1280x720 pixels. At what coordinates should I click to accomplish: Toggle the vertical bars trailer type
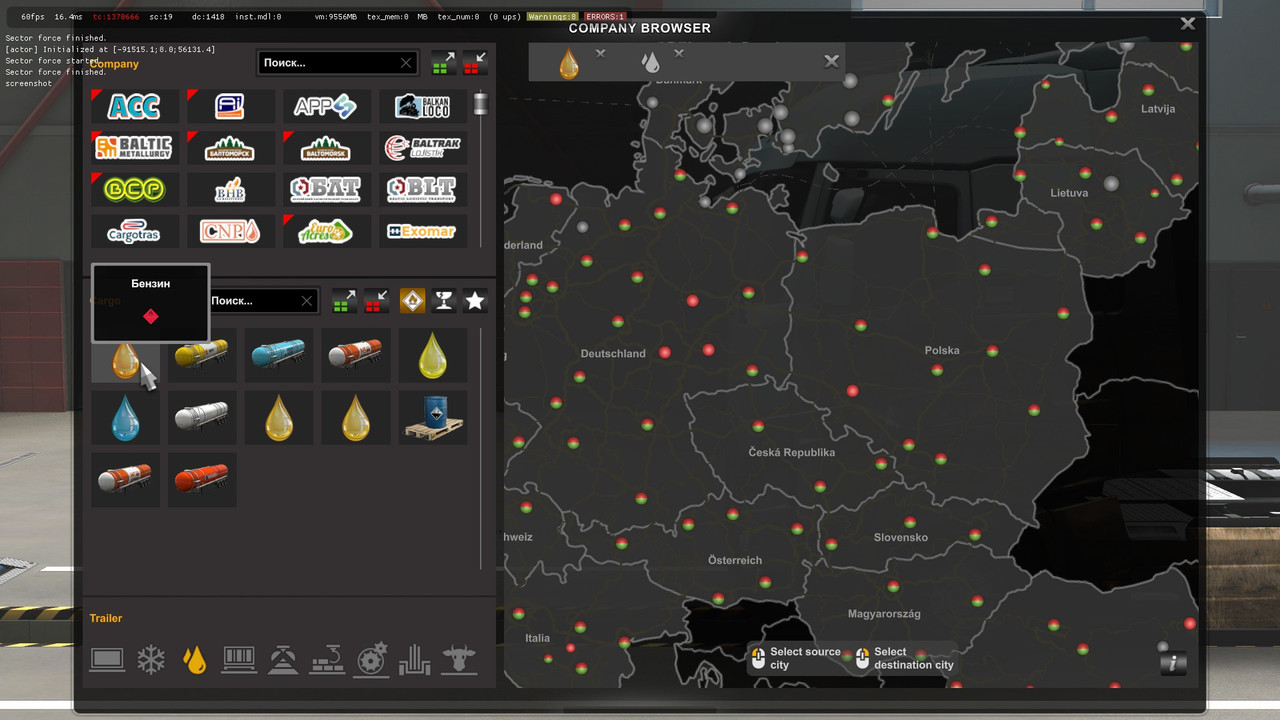415,660
